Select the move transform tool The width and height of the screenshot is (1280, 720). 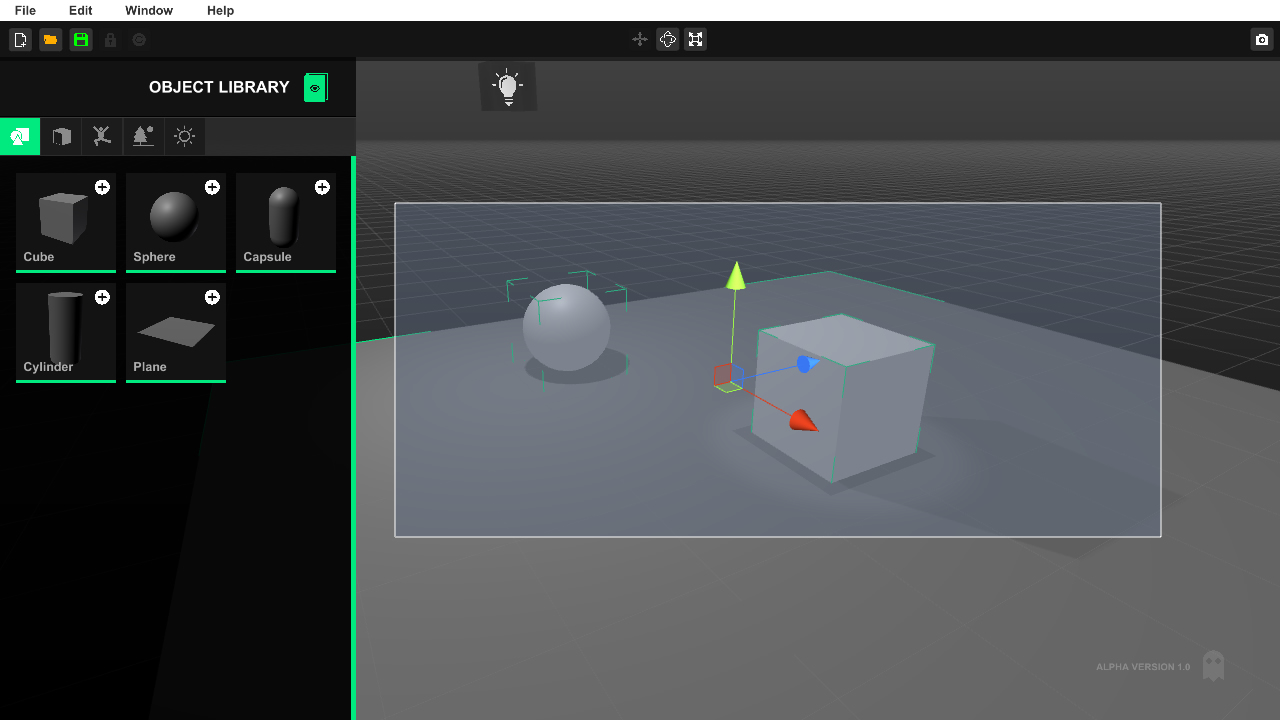639,40
